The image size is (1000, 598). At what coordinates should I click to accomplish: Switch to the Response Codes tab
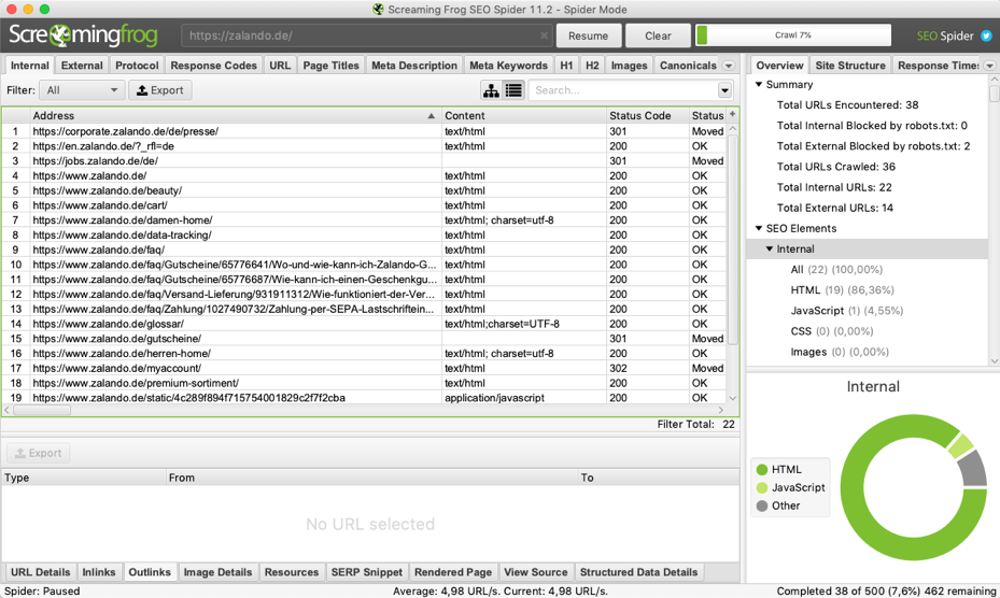(214, 66)
